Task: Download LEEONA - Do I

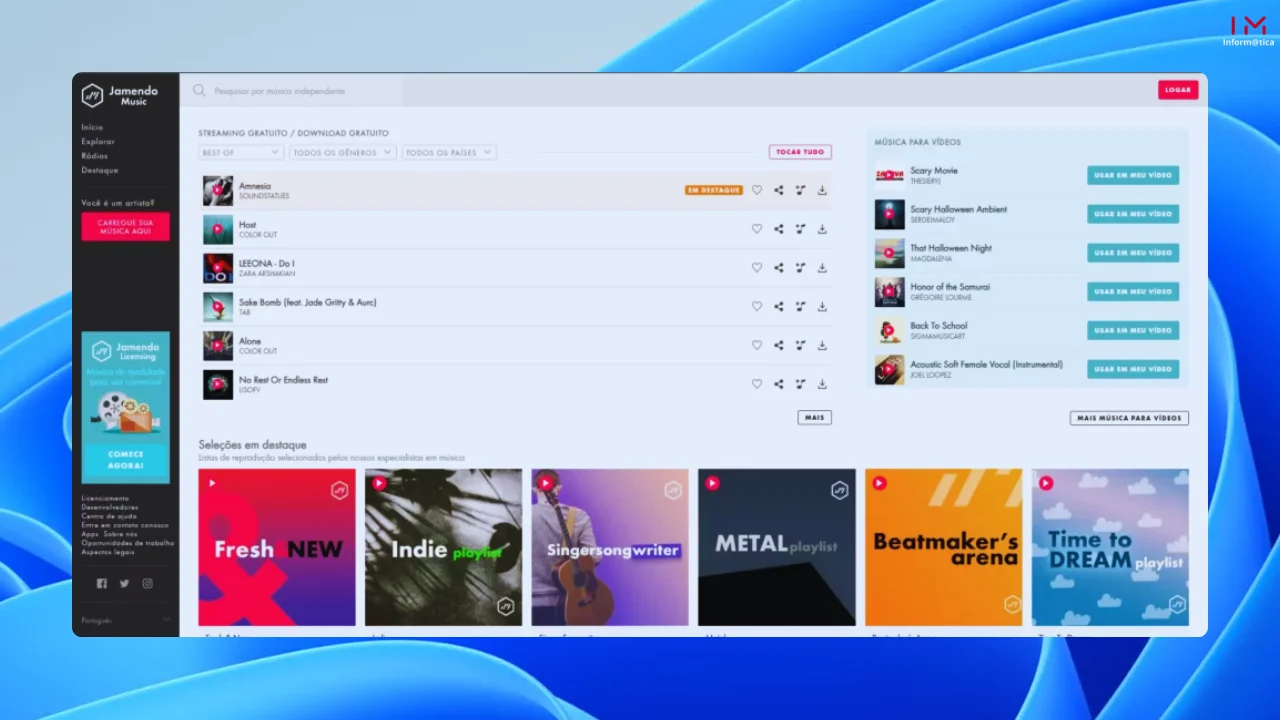Action: (x=822, y=268)
